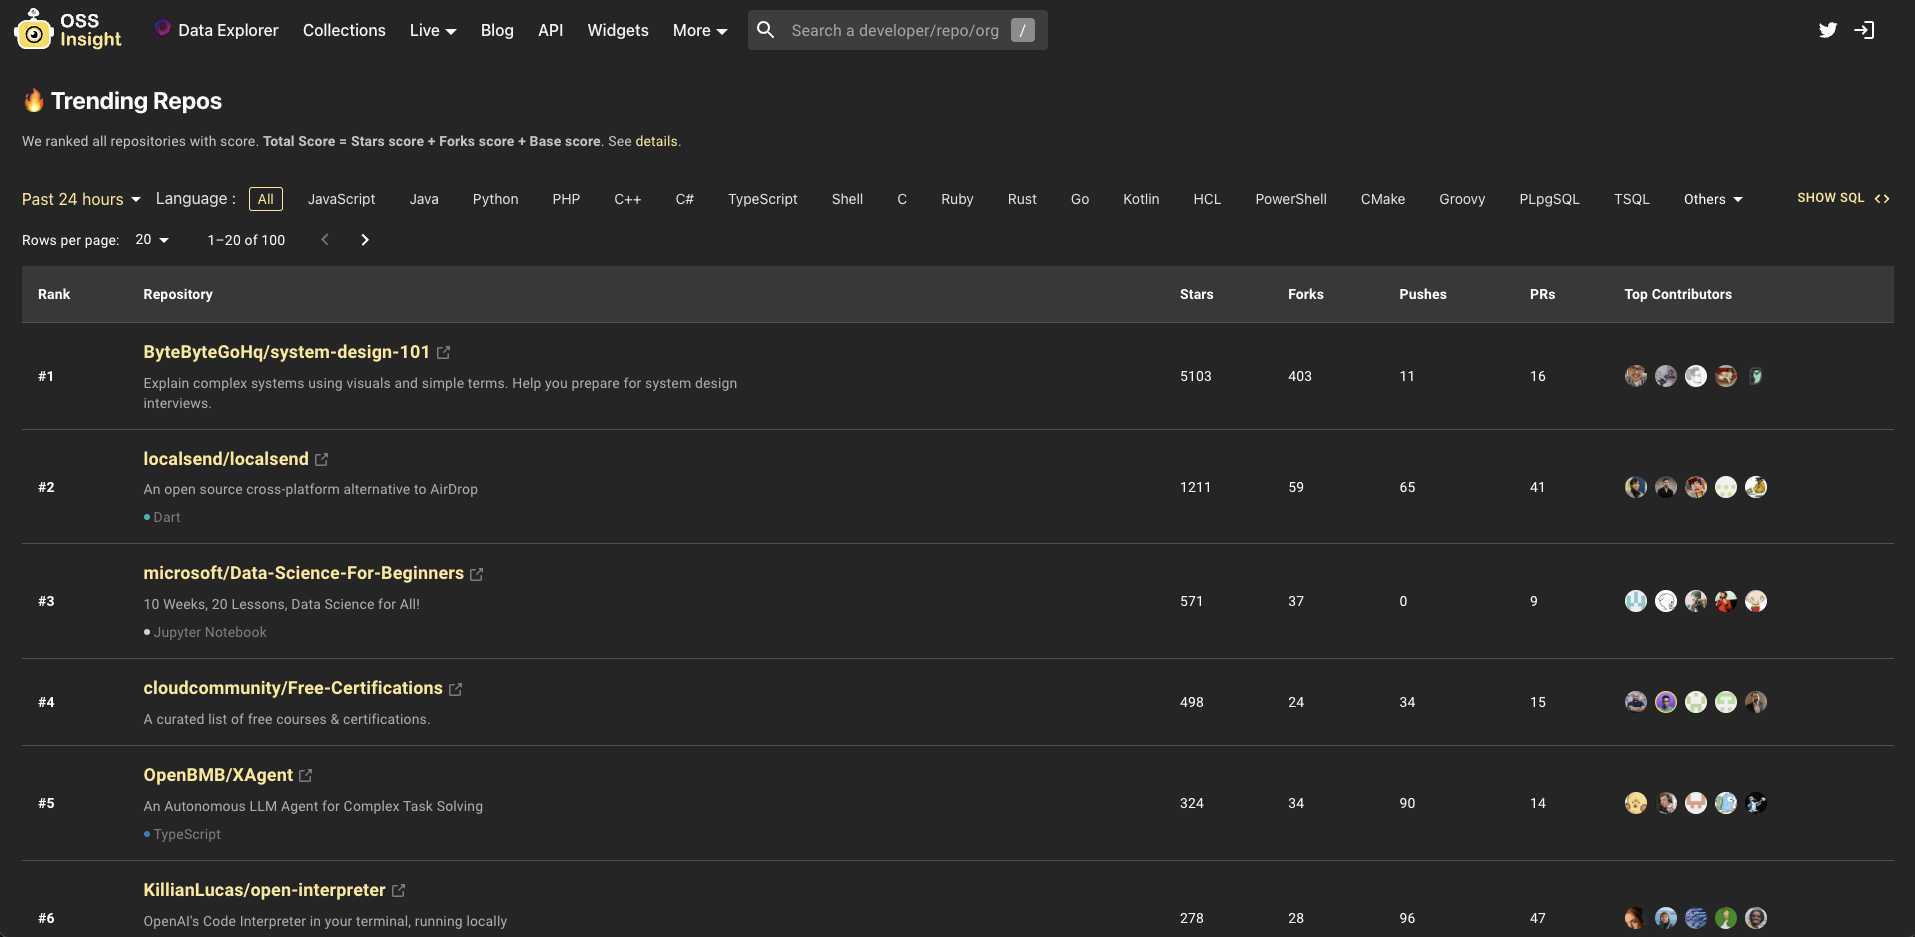Open cloudcommunity/Free-Certifications repository link
The image size is (1915, 937).
[293, 688]
